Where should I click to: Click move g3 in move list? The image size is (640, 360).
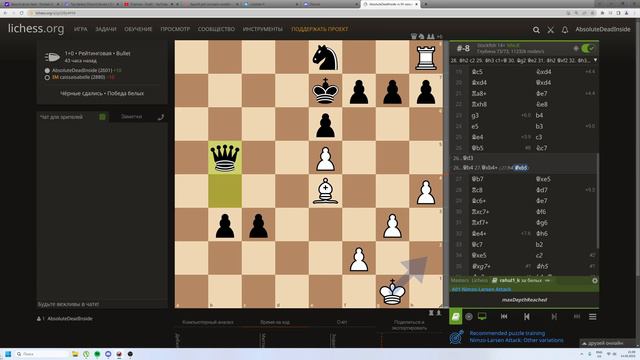pos(475,116)
